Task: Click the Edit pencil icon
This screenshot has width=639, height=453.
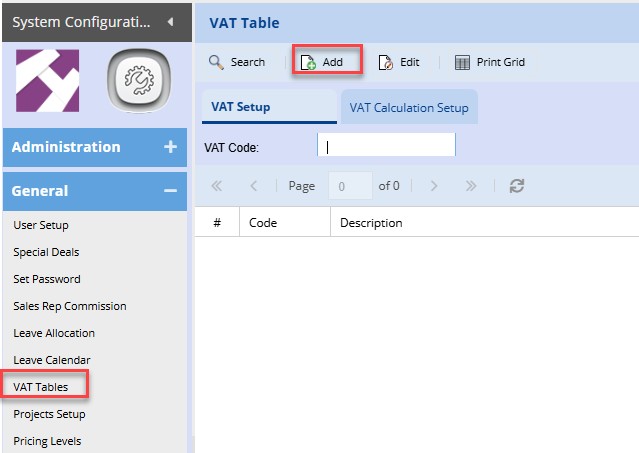Action: [386, 62]
